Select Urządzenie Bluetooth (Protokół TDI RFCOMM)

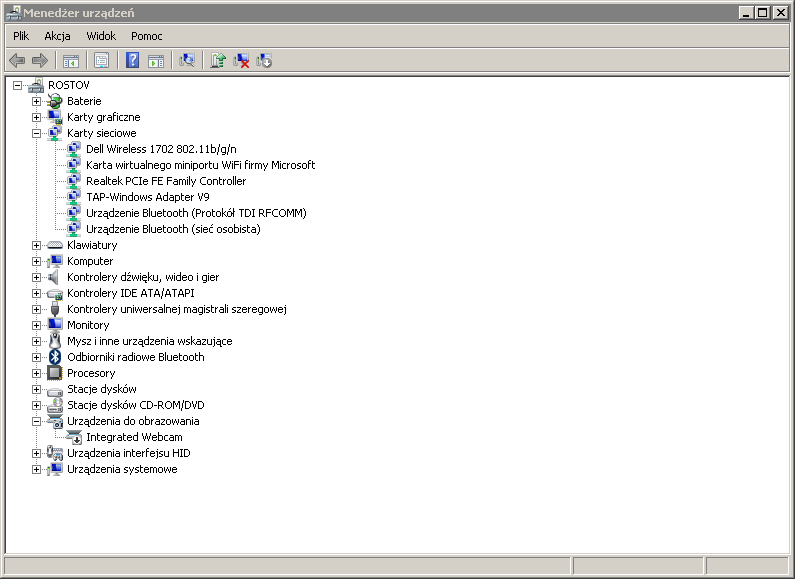[x=196, y=213]
